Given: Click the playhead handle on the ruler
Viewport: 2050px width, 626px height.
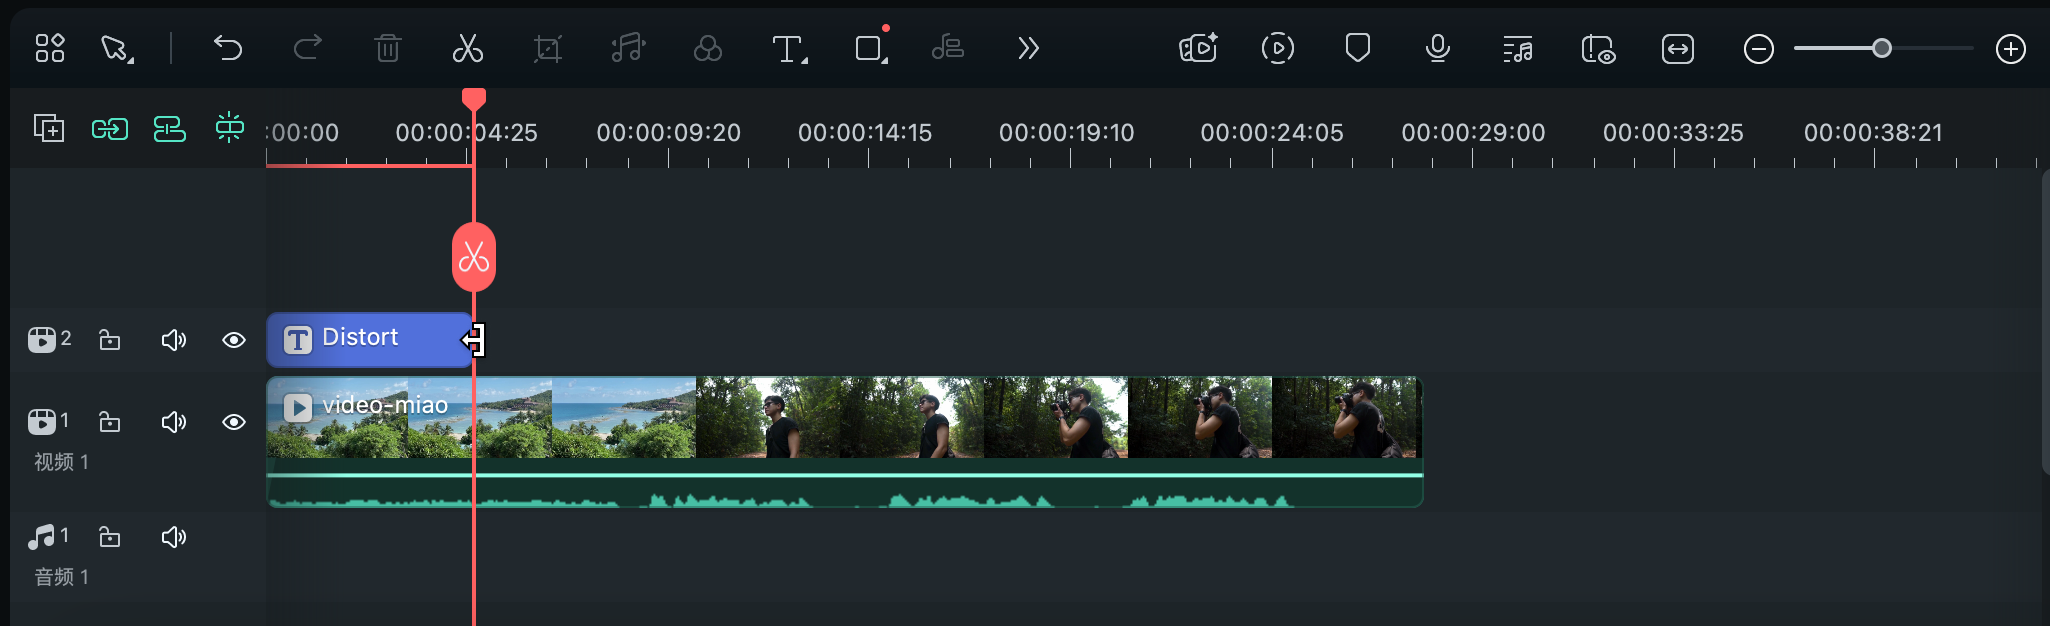Looking at the screenshot, I should coord(474,98).
